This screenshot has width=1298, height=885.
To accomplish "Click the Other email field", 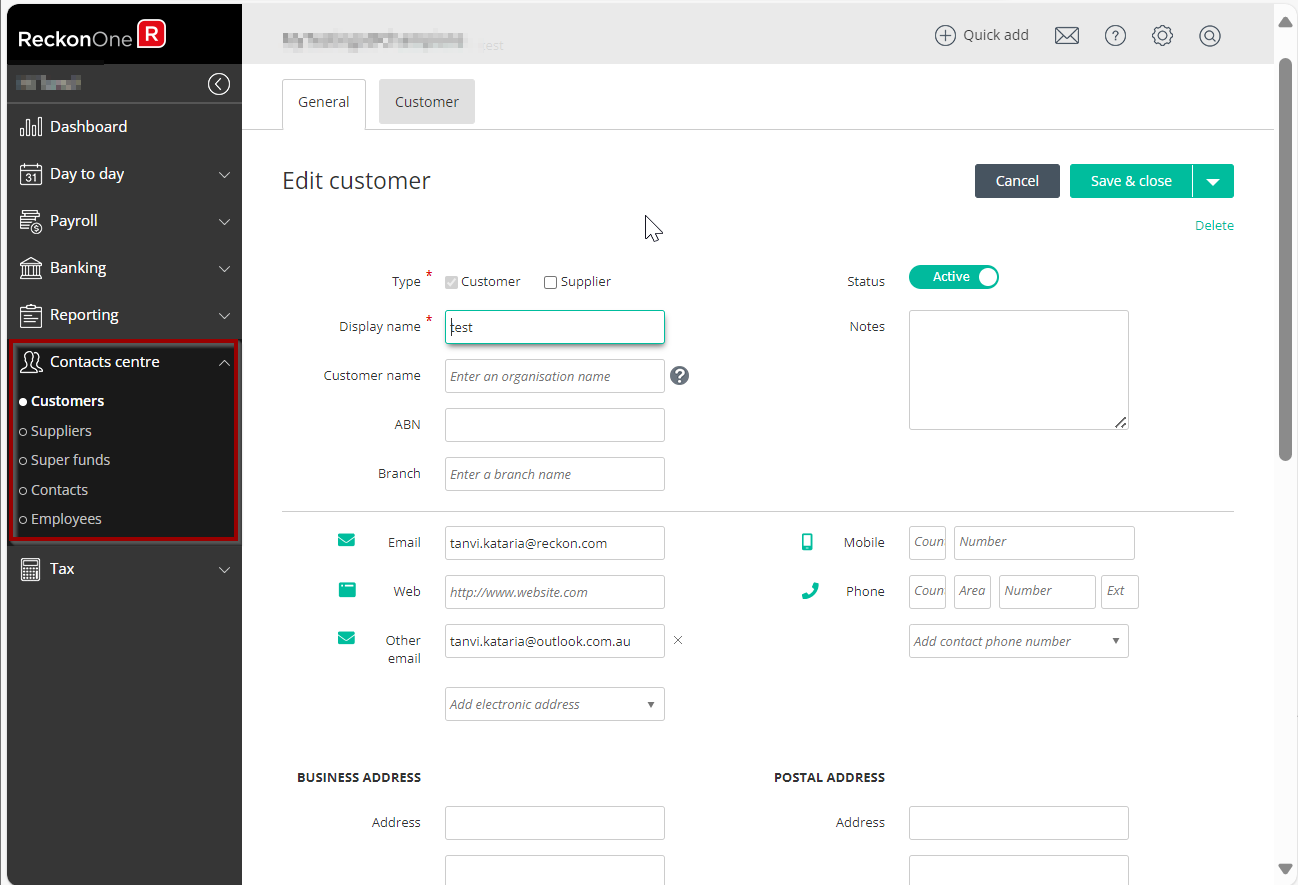I will 555,641.
